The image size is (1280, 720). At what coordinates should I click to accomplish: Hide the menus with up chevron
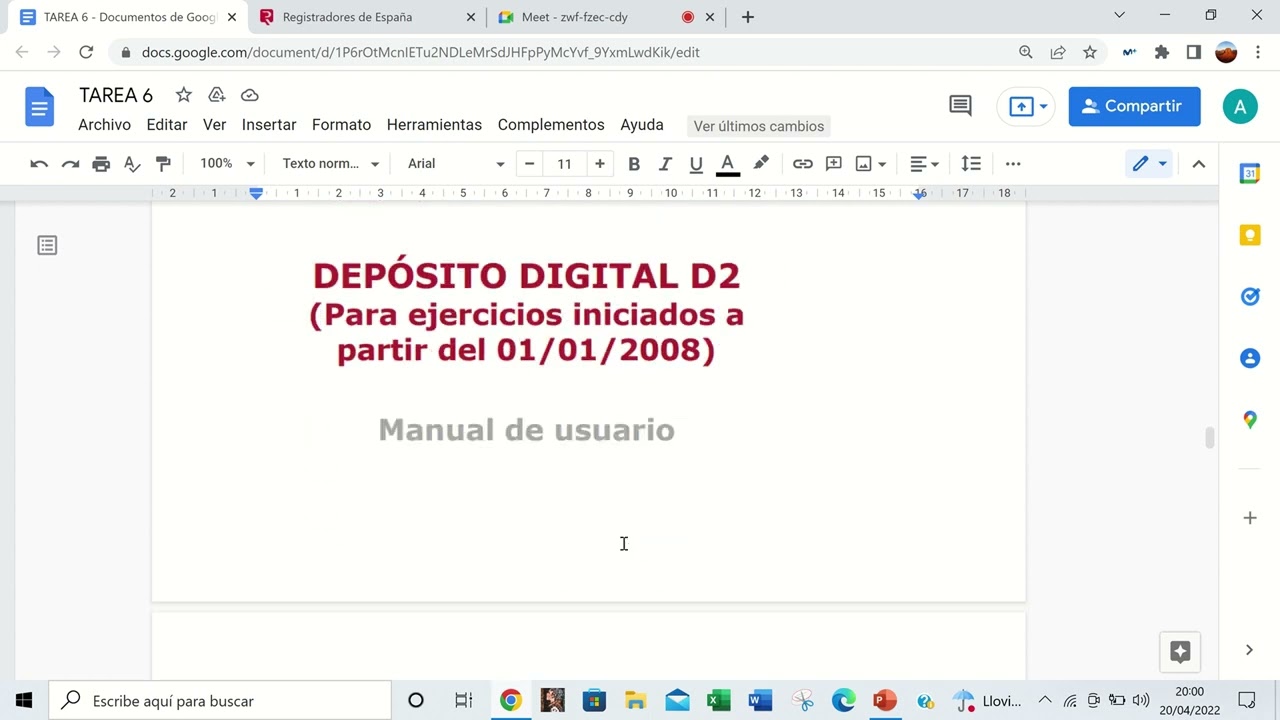(1199, 164)
